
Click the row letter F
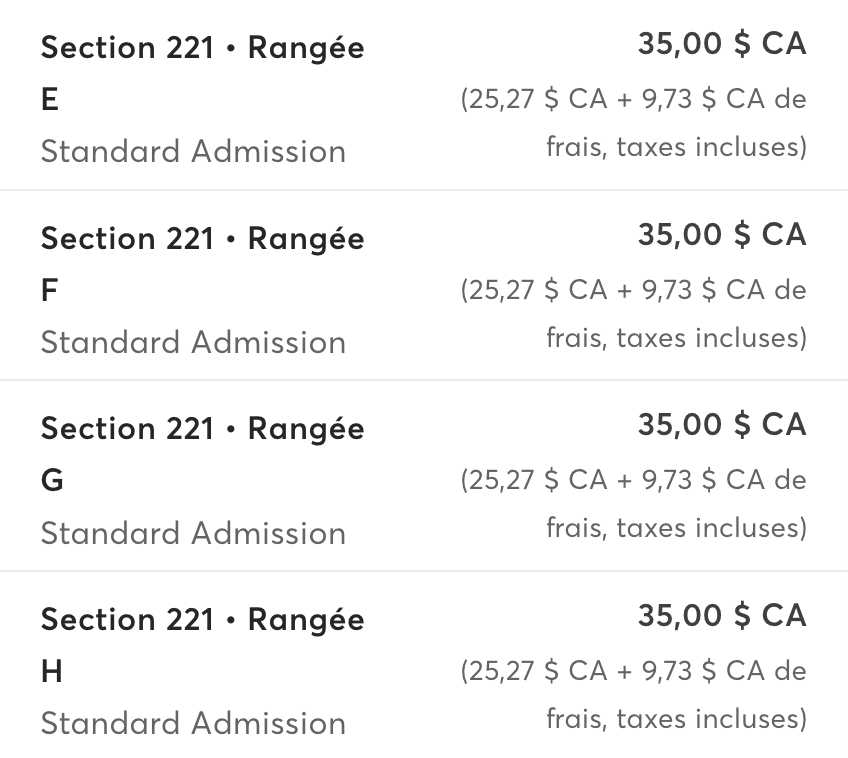tap(49, 291)
